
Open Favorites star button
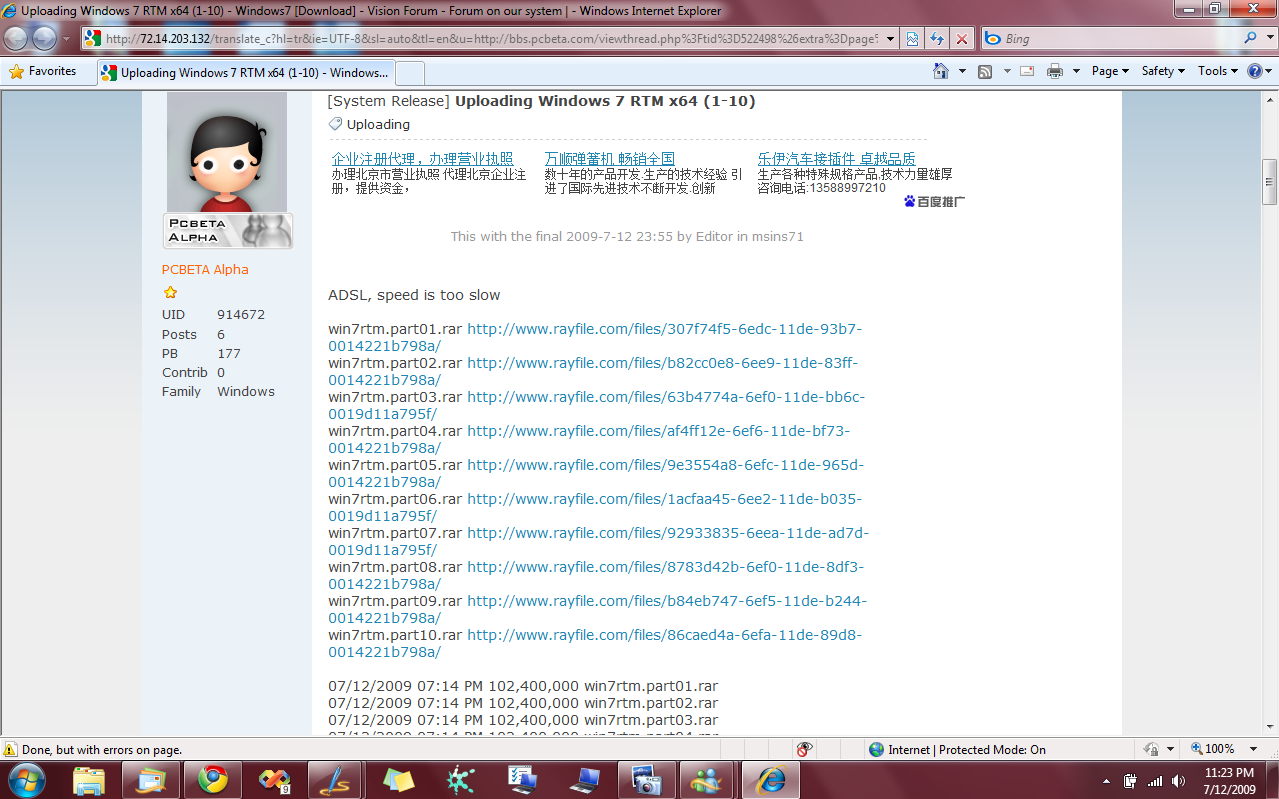point(43,71)
